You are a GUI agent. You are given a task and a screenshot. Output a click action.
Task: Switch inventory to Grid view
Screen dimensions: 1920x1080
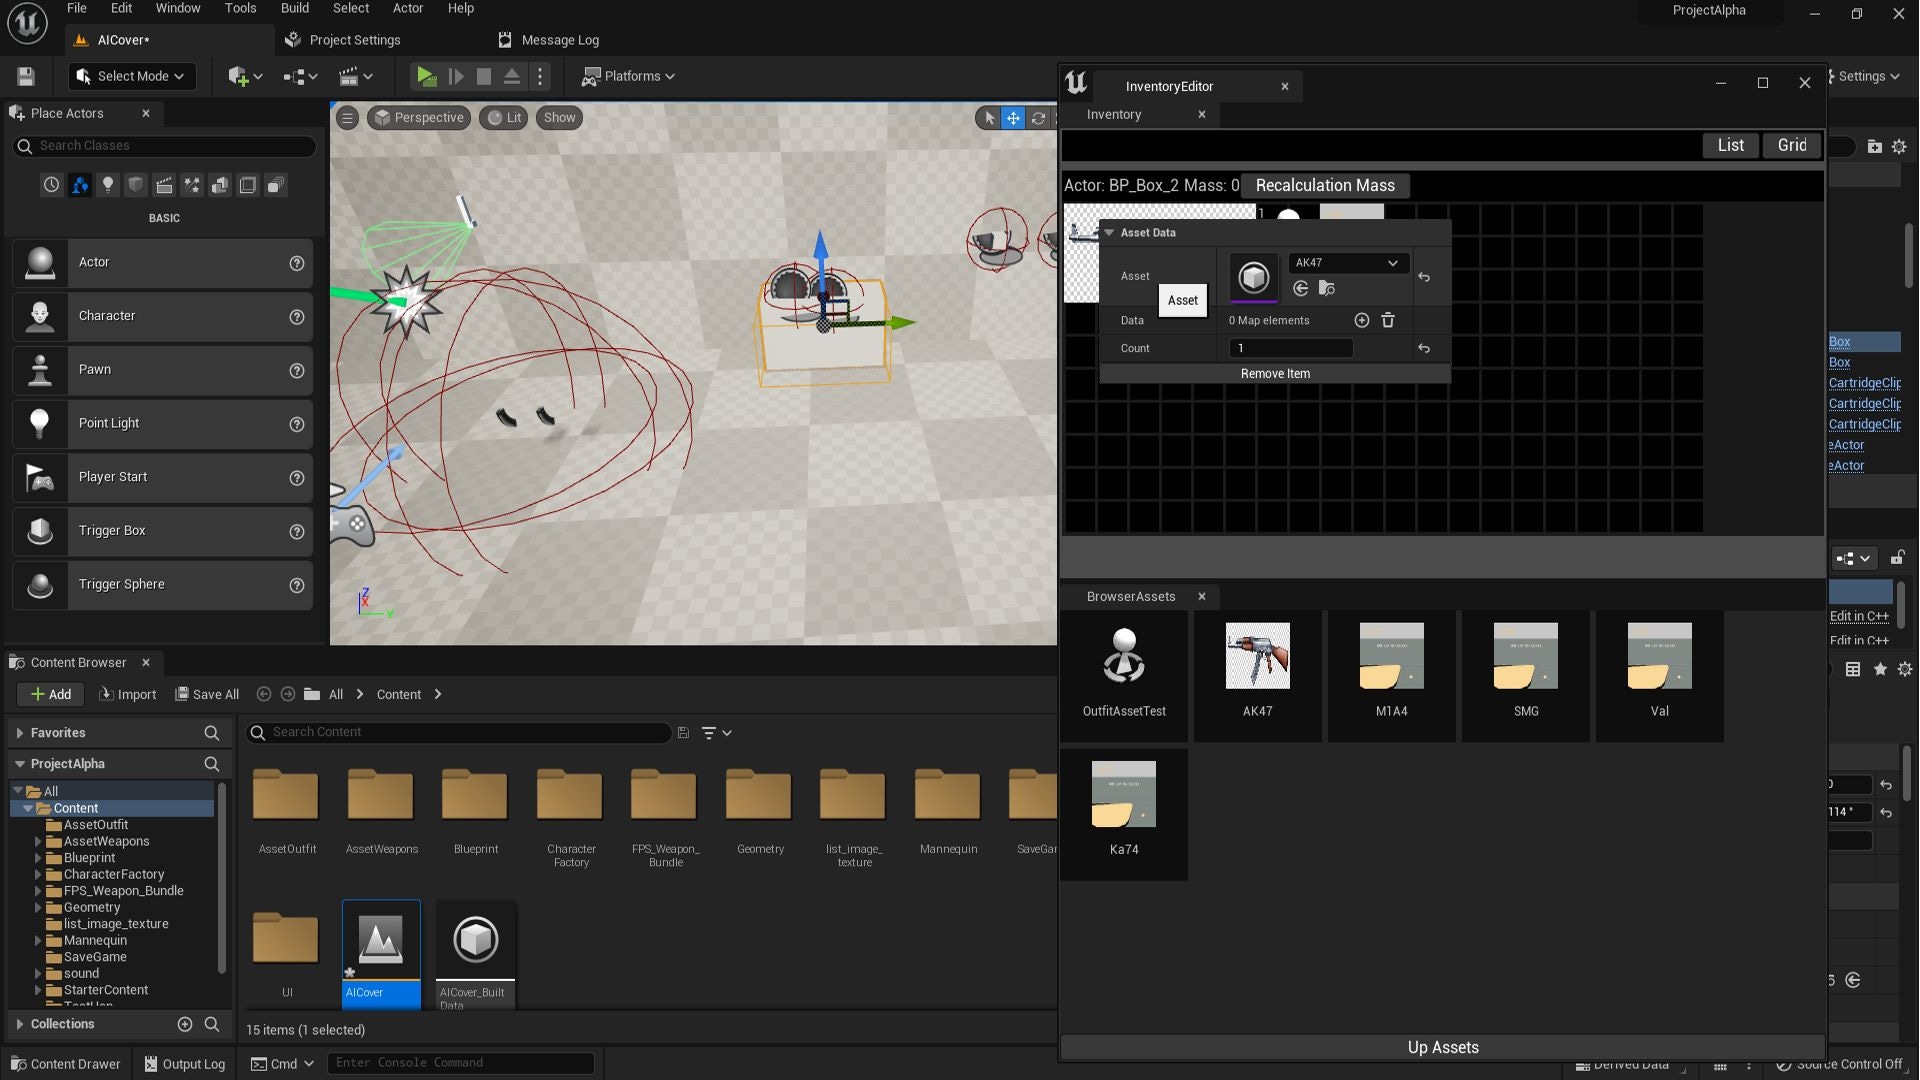[1791, 145]
